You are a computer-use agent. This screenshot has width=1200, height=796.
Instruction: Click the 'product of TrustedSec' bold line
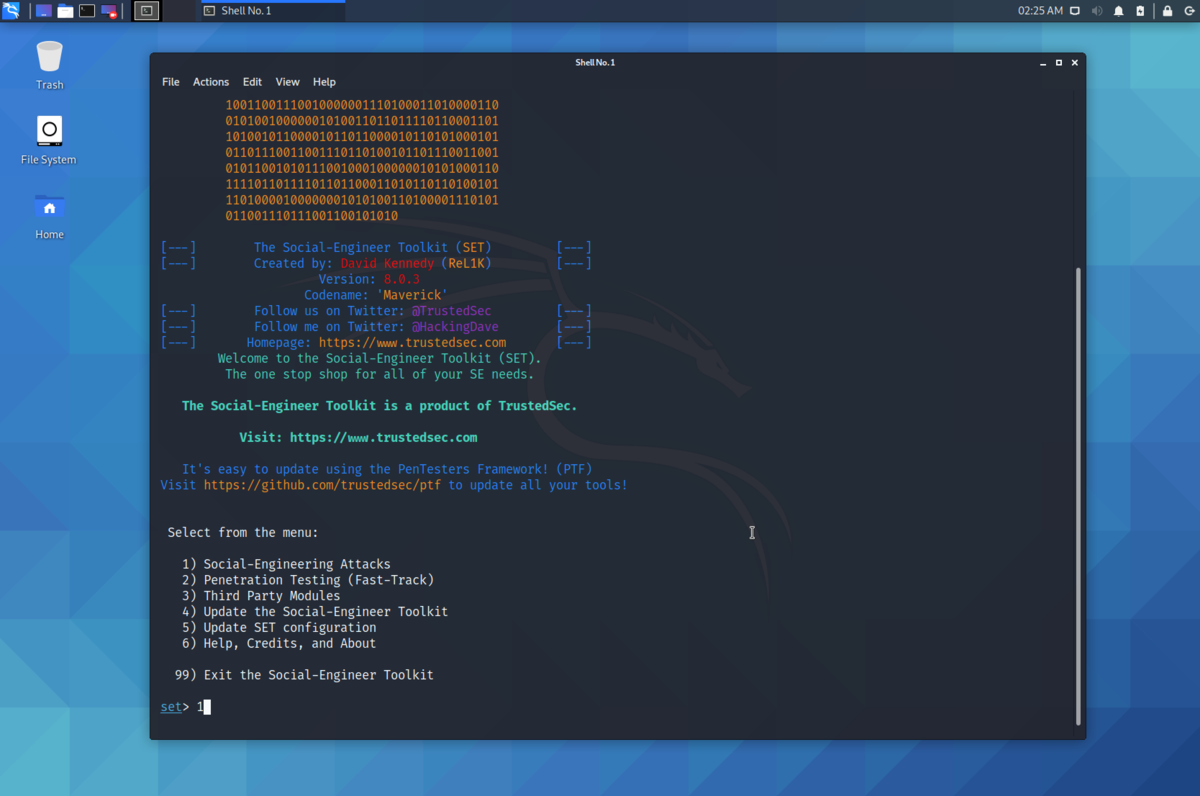(380, 406)
